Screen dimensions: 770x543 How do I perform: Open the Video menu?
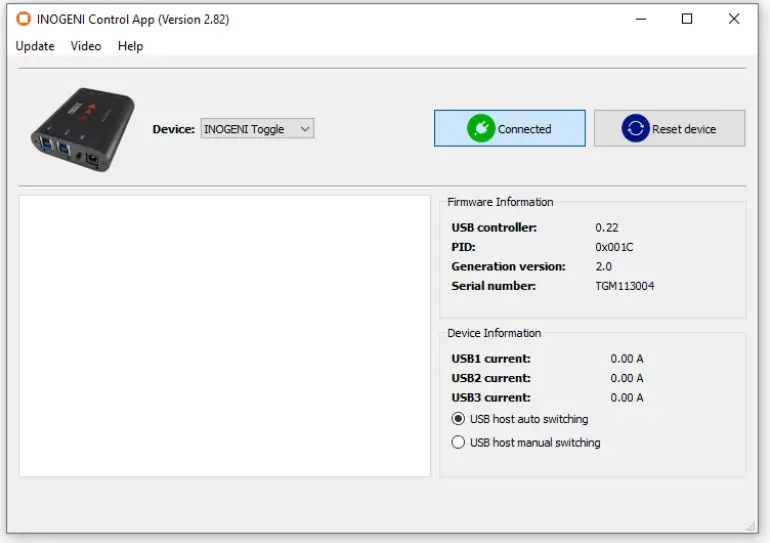click(86, 46)
